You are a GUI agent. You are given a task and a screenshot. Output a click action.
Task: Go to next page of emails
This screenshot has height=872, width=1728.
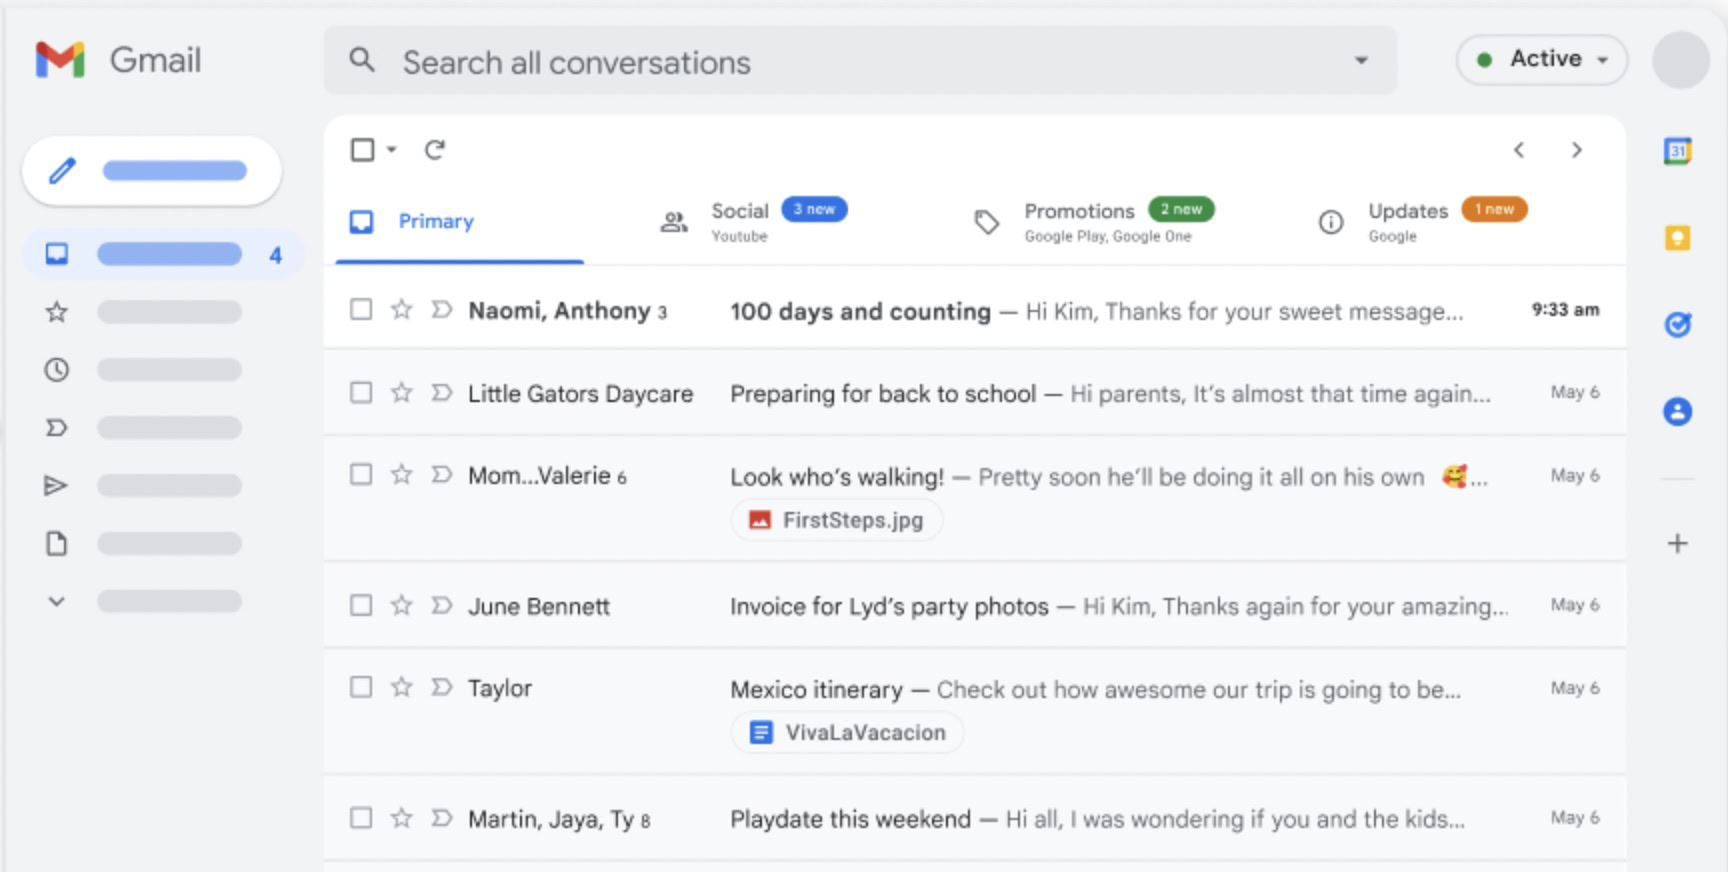1576,150
